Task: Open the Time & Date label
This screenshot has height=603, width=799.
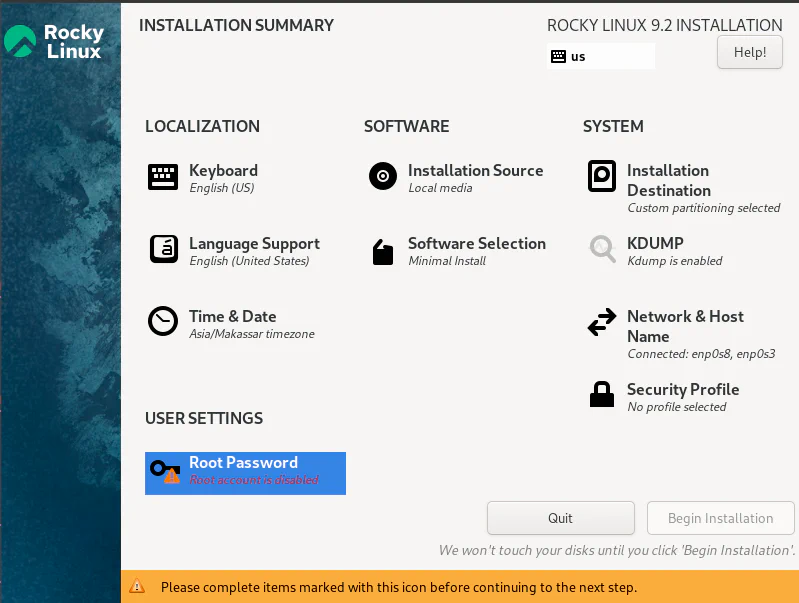Action: click(232, 317)
